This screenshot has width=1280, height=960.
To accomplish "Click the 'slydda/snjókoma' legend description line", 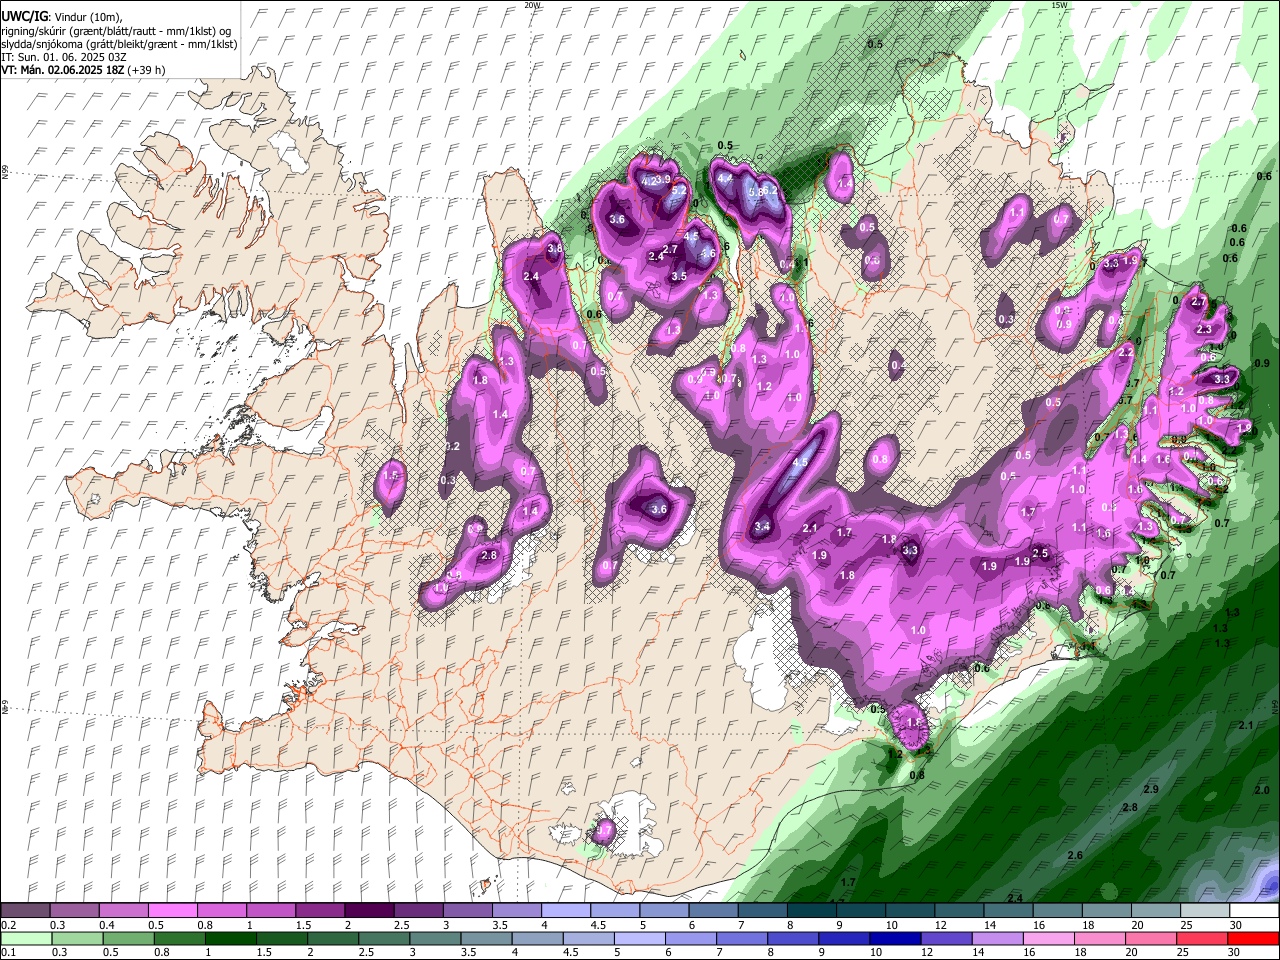I will 119,44.
